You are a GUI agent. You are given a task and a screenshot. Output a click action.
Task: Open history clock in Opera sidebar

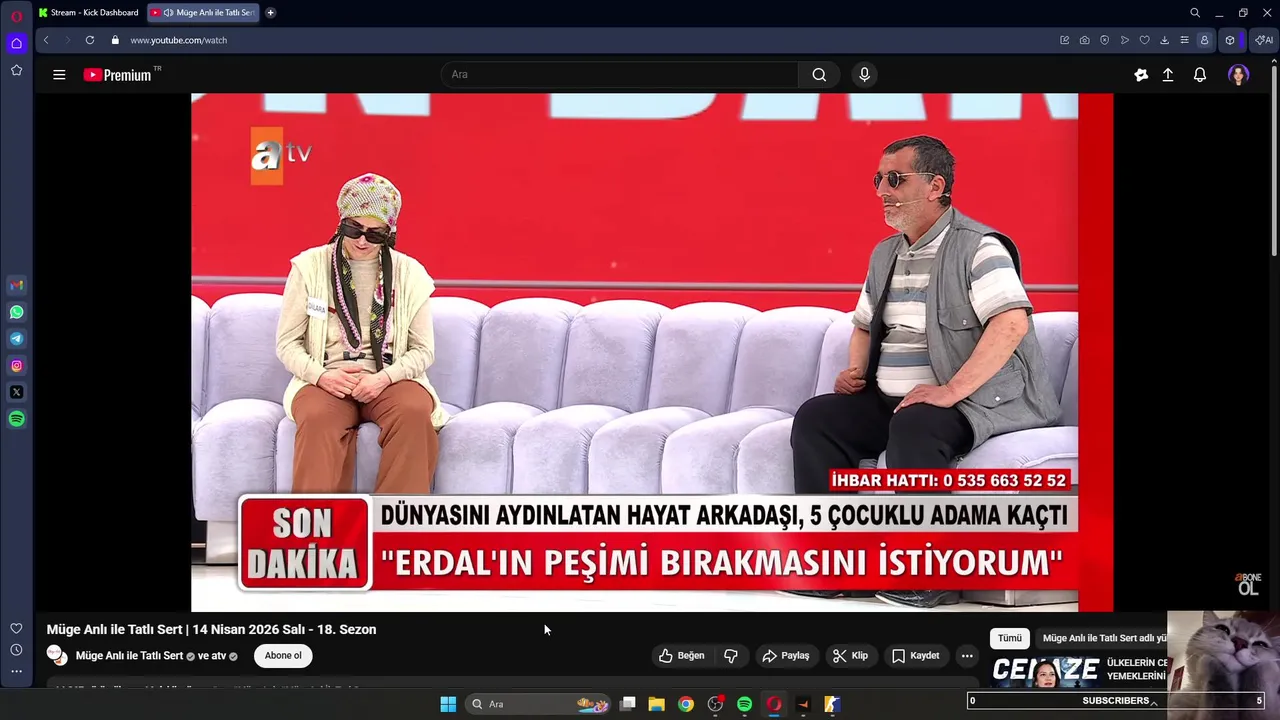(x=16, y=650)
